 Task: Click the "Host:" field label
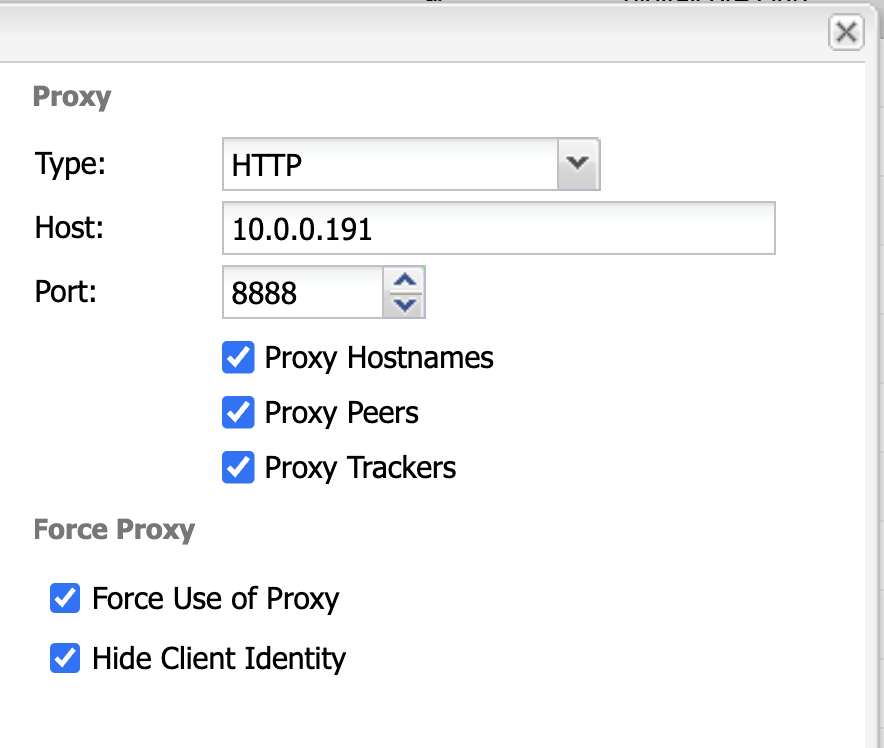pos(70,227)
